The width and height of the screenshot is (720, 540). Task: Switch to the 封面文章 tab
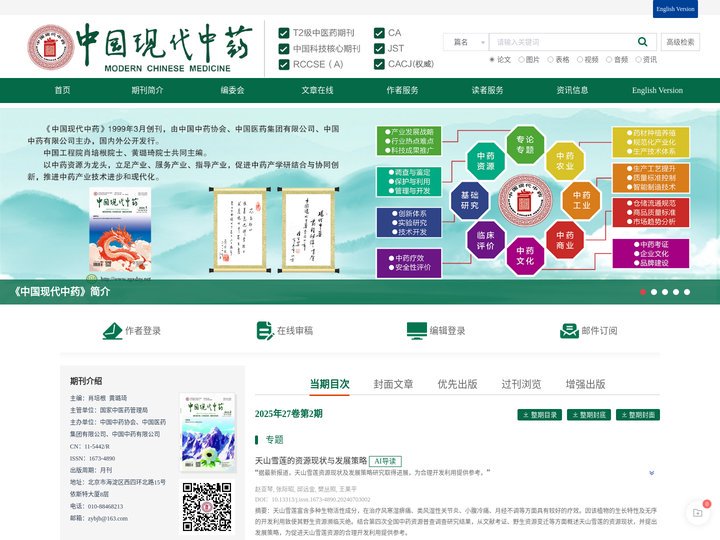[393, 384]
